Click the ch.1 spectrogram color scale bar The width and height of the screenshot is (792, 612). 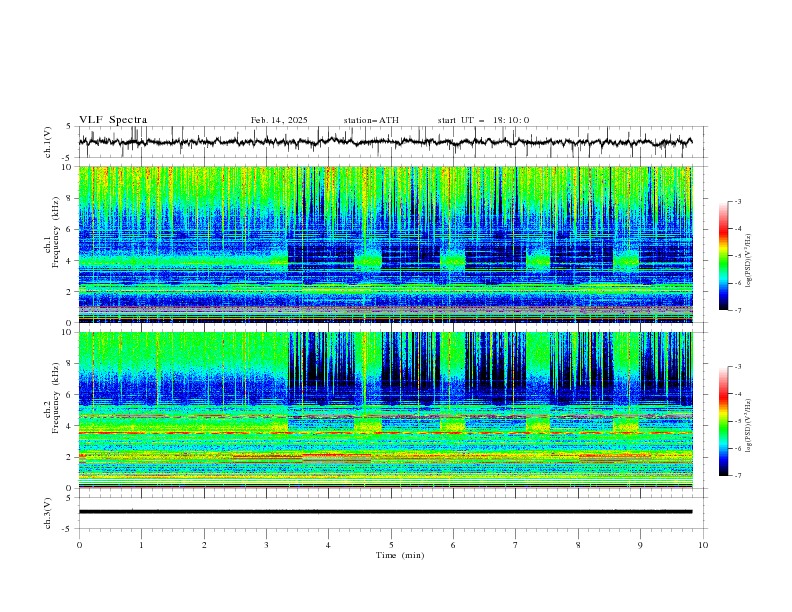point(723,256)
